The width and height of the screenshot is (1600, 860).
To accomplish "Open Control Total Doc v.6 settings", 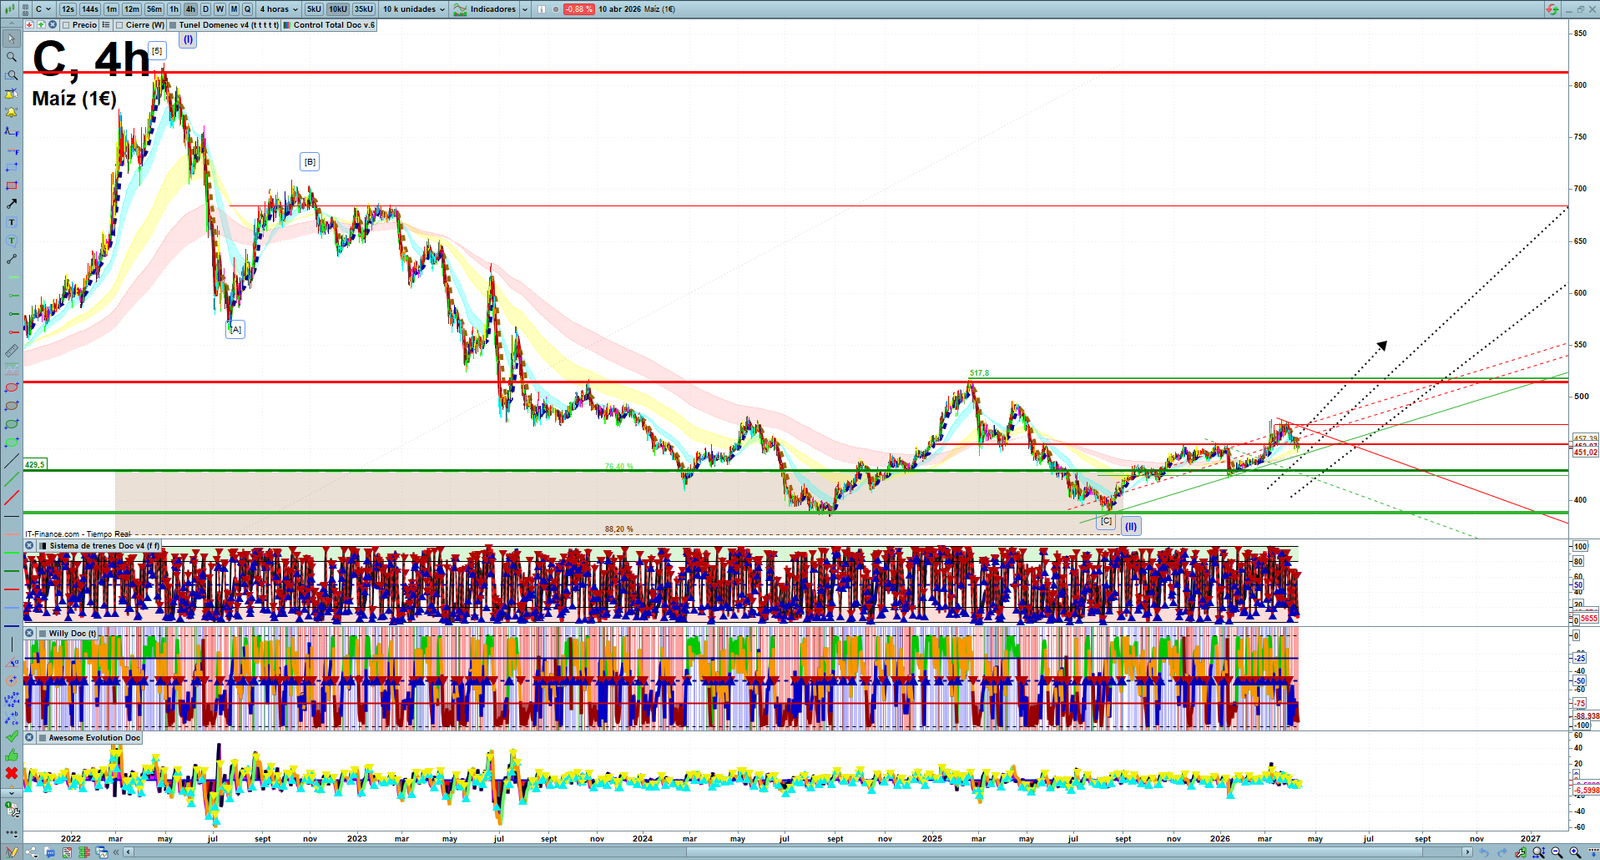I will point(334,25).
